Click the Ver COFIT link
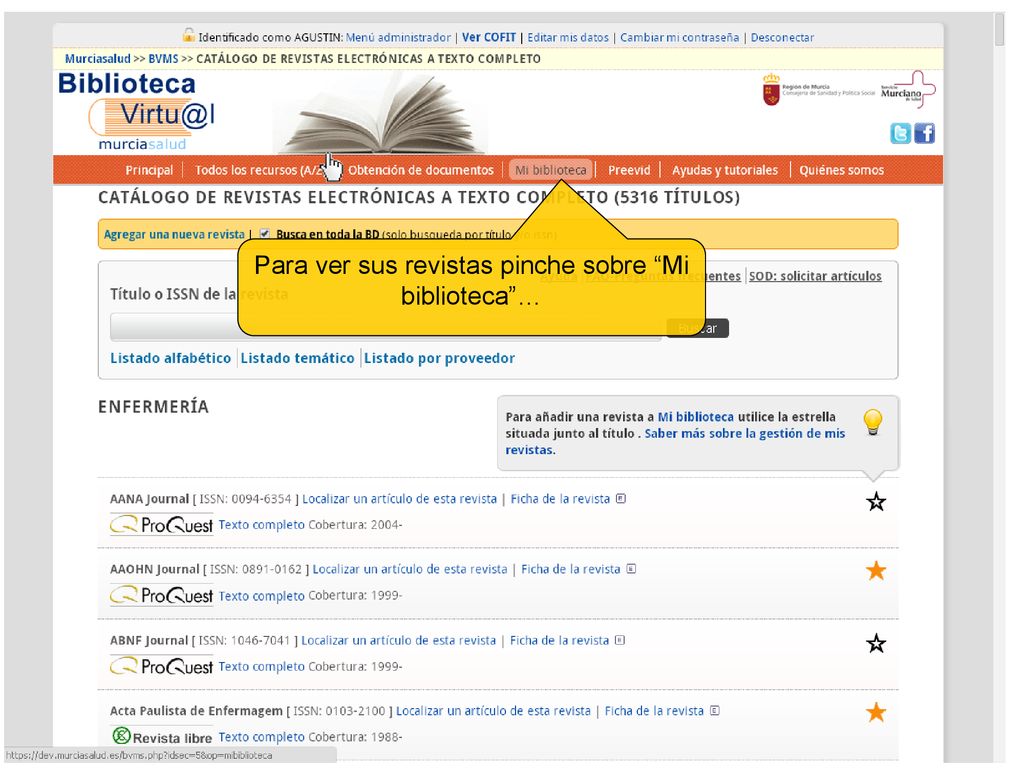Screen dimensions: 1024x768 click(x=489, y=37)
